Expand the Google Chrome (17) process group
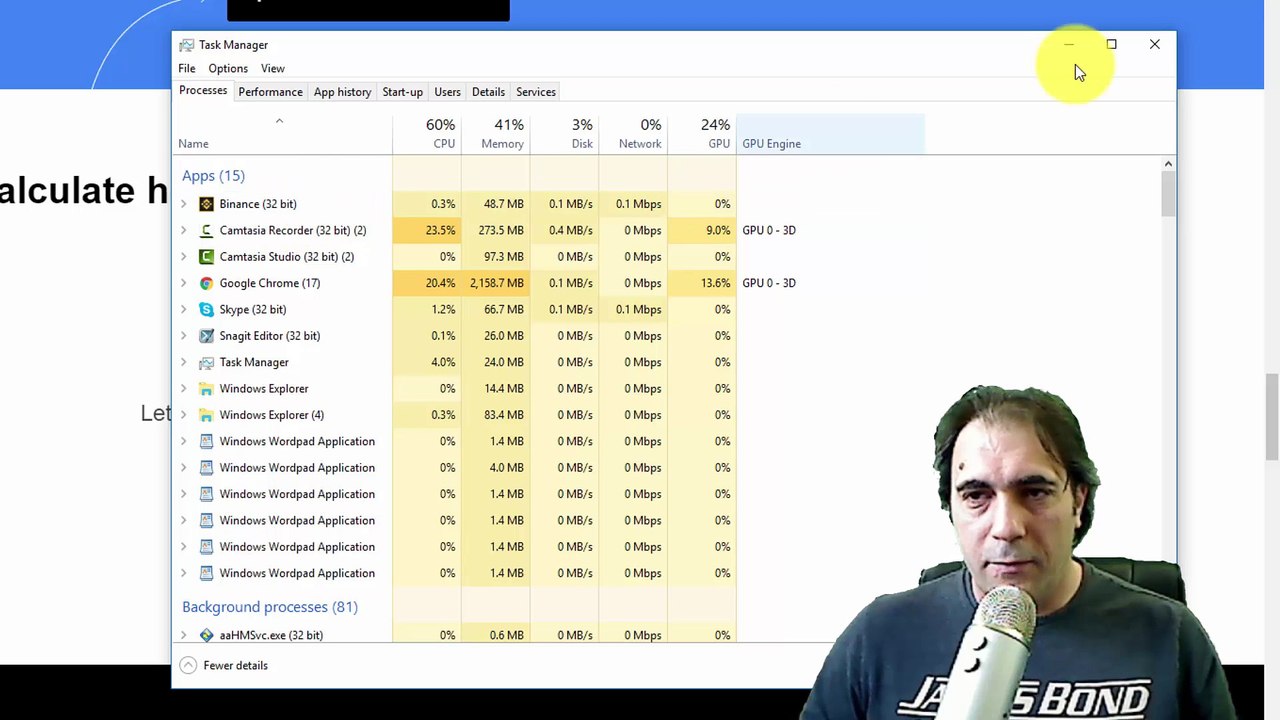1280x720 pixels. 184,283
